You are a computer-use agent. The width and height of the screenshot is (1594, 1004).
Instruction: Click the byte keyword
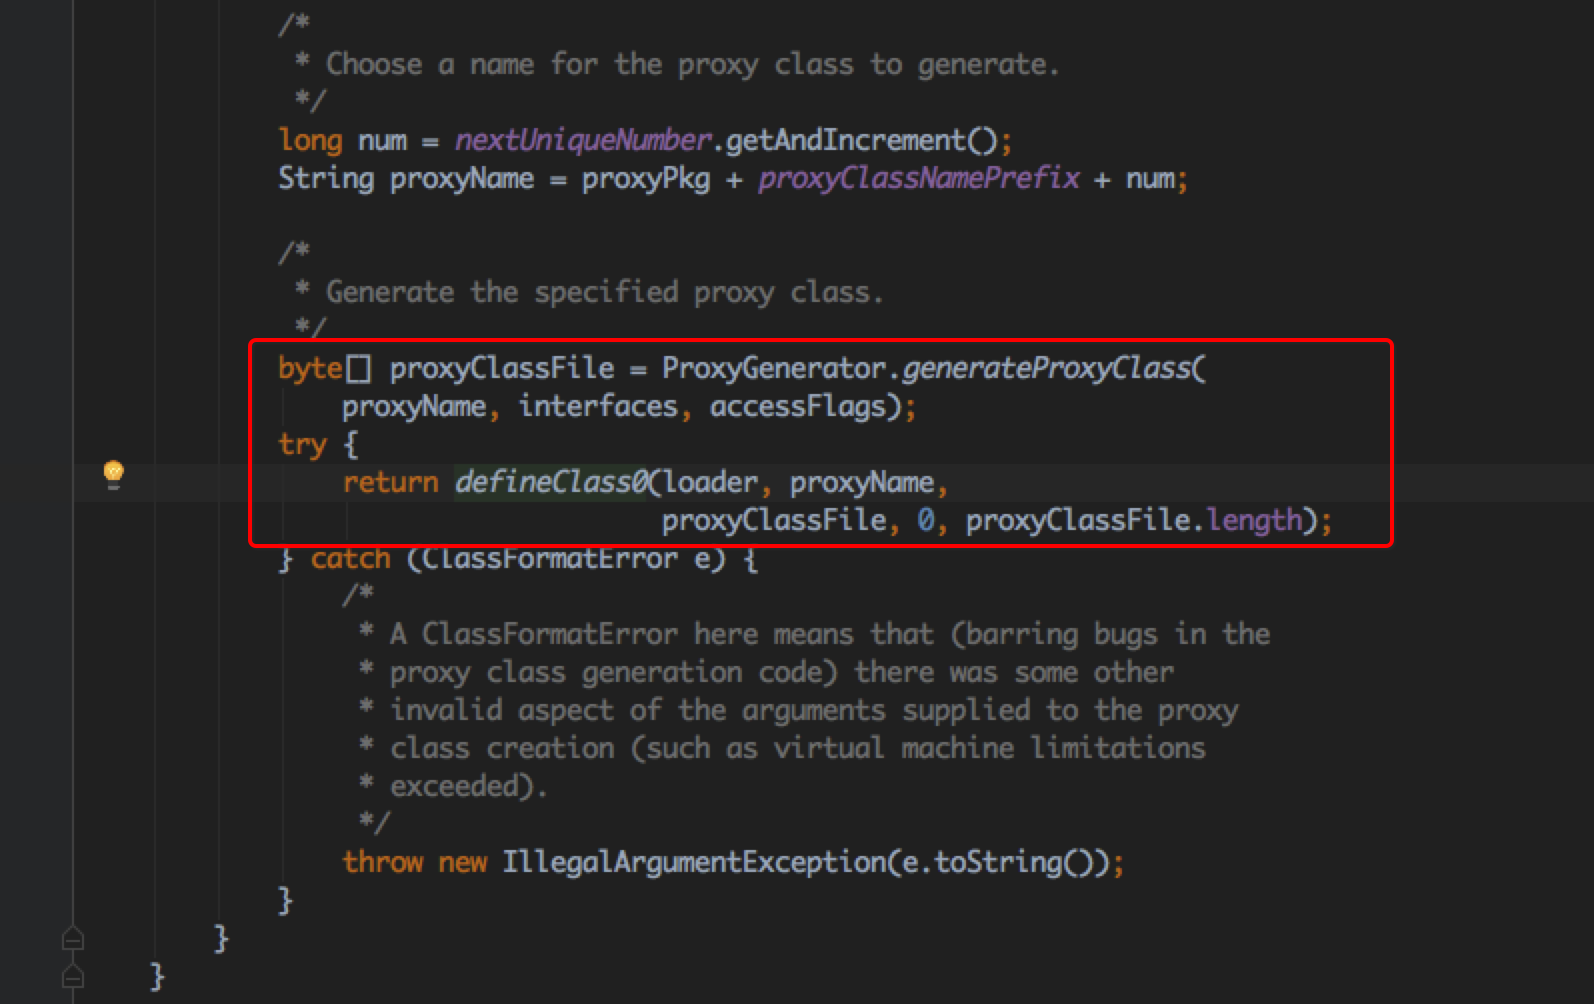[310, 368]
